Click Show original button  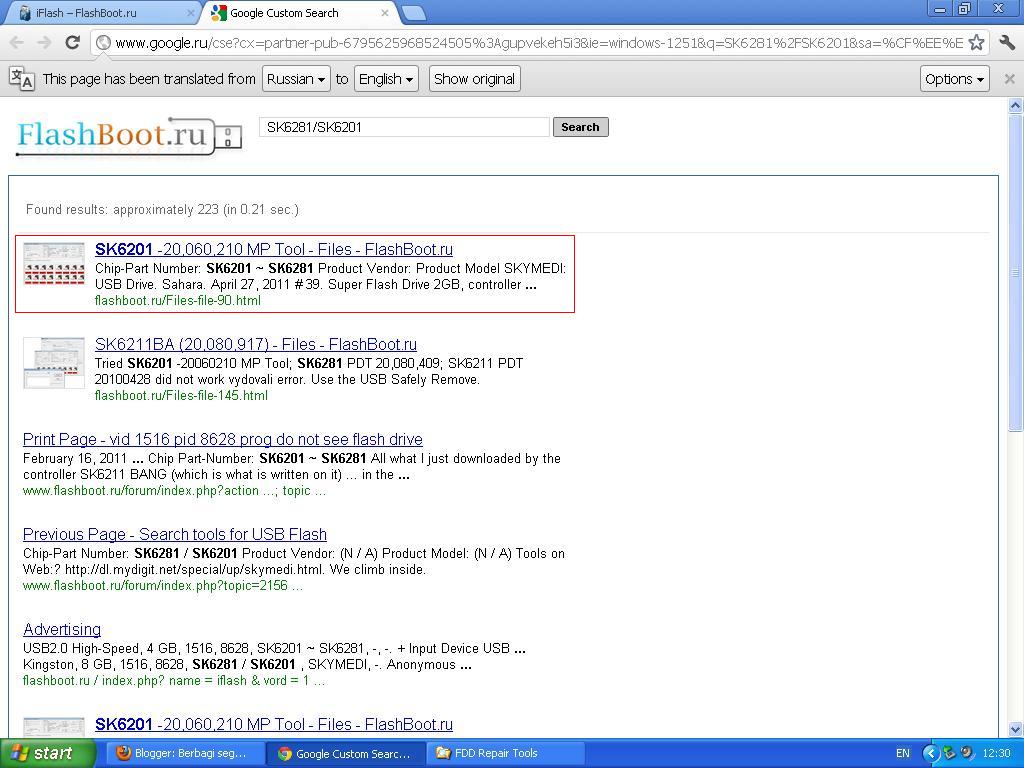coord(474,79)
